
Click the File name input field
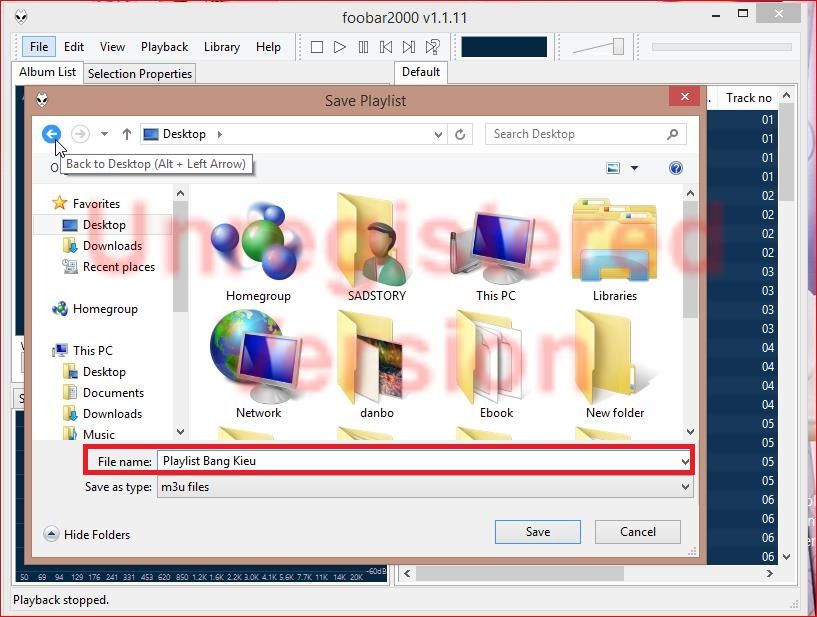click(x=418, y=461)
